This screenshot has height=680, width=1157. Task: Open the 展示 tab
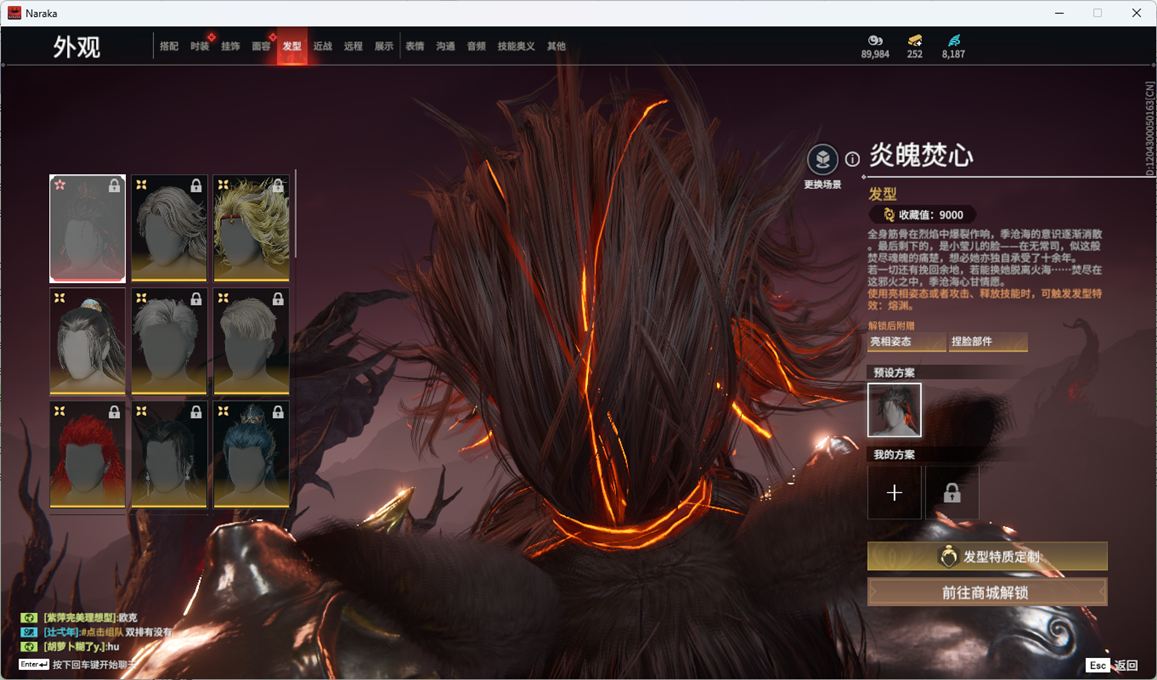pyautogui.click(x=384, y=46)
